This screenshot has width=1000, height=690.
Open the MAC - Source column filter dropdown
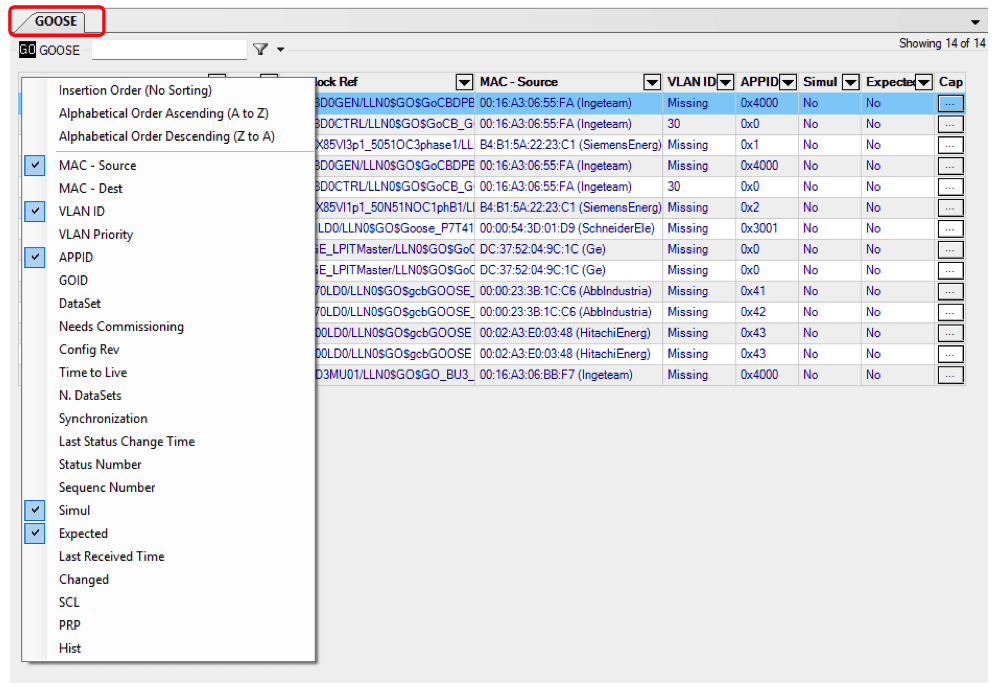652,82
